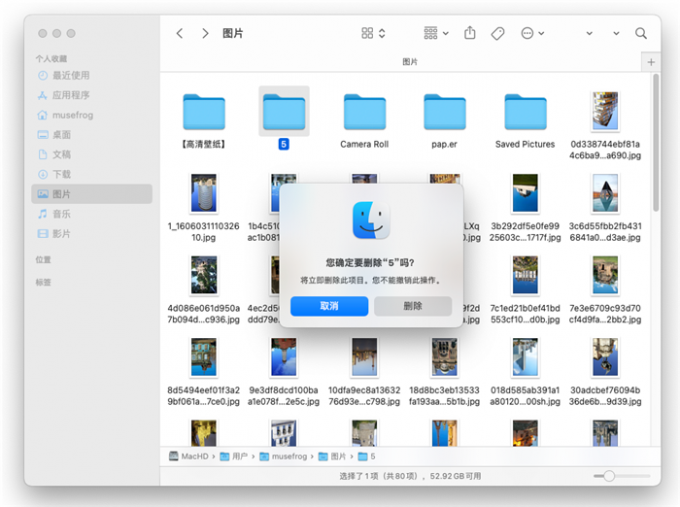The height and width of the screenshot is (507, 680).
Task: Go forward with the right chevron arrow
Action: click(205, 33)
